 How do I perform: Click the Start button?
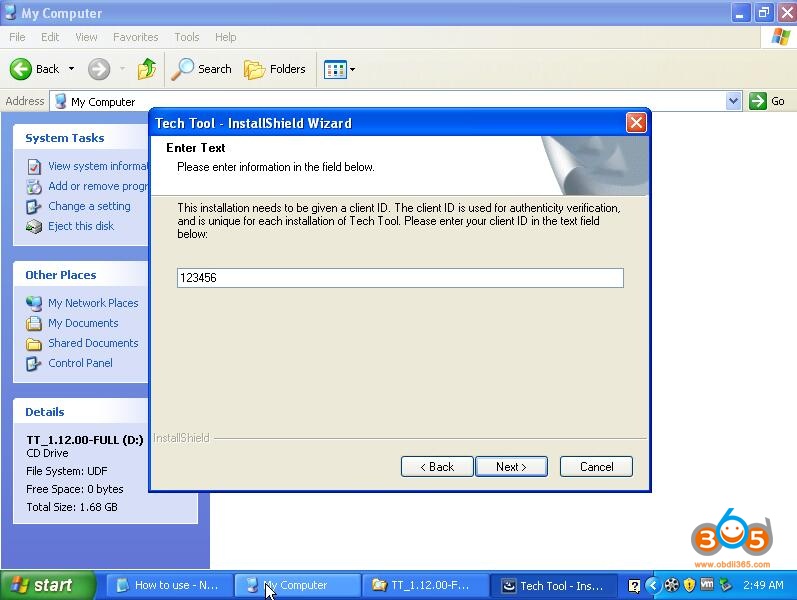[48, 585]
